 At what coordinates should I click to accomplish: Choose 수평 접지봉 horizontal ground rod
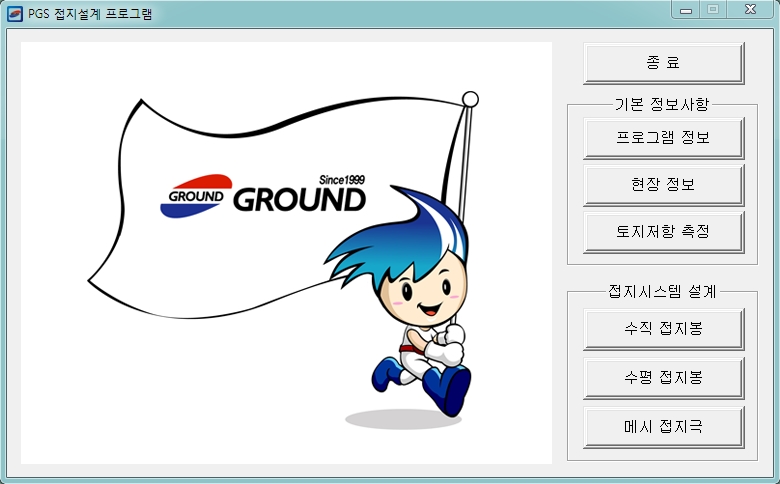663,377
